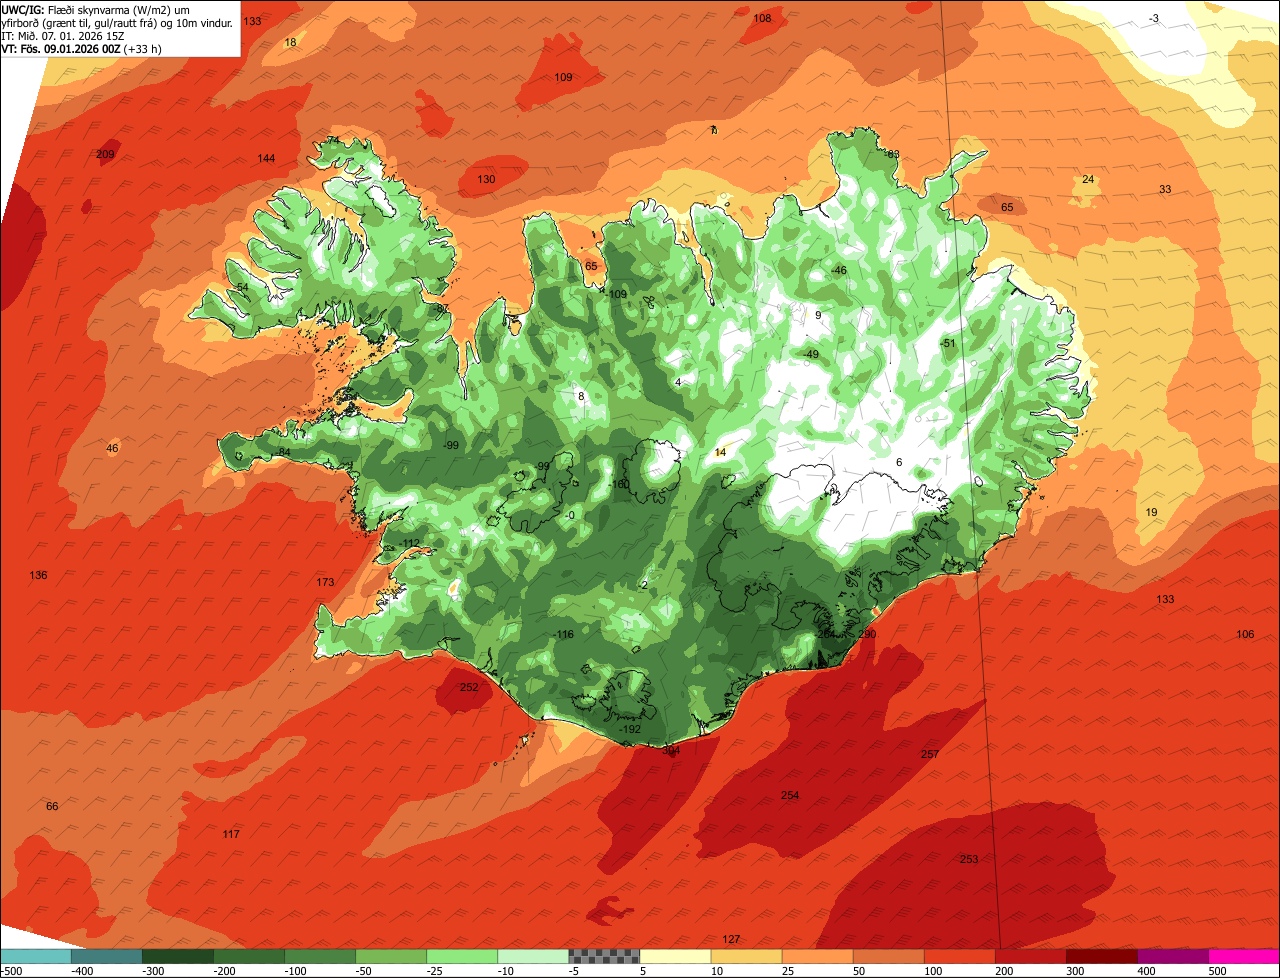Image resolution: width=1280 pixels, height=978 pixels.
Task: Click the -10 to -5 palest green swatch
Action: (x=533, y=955)
